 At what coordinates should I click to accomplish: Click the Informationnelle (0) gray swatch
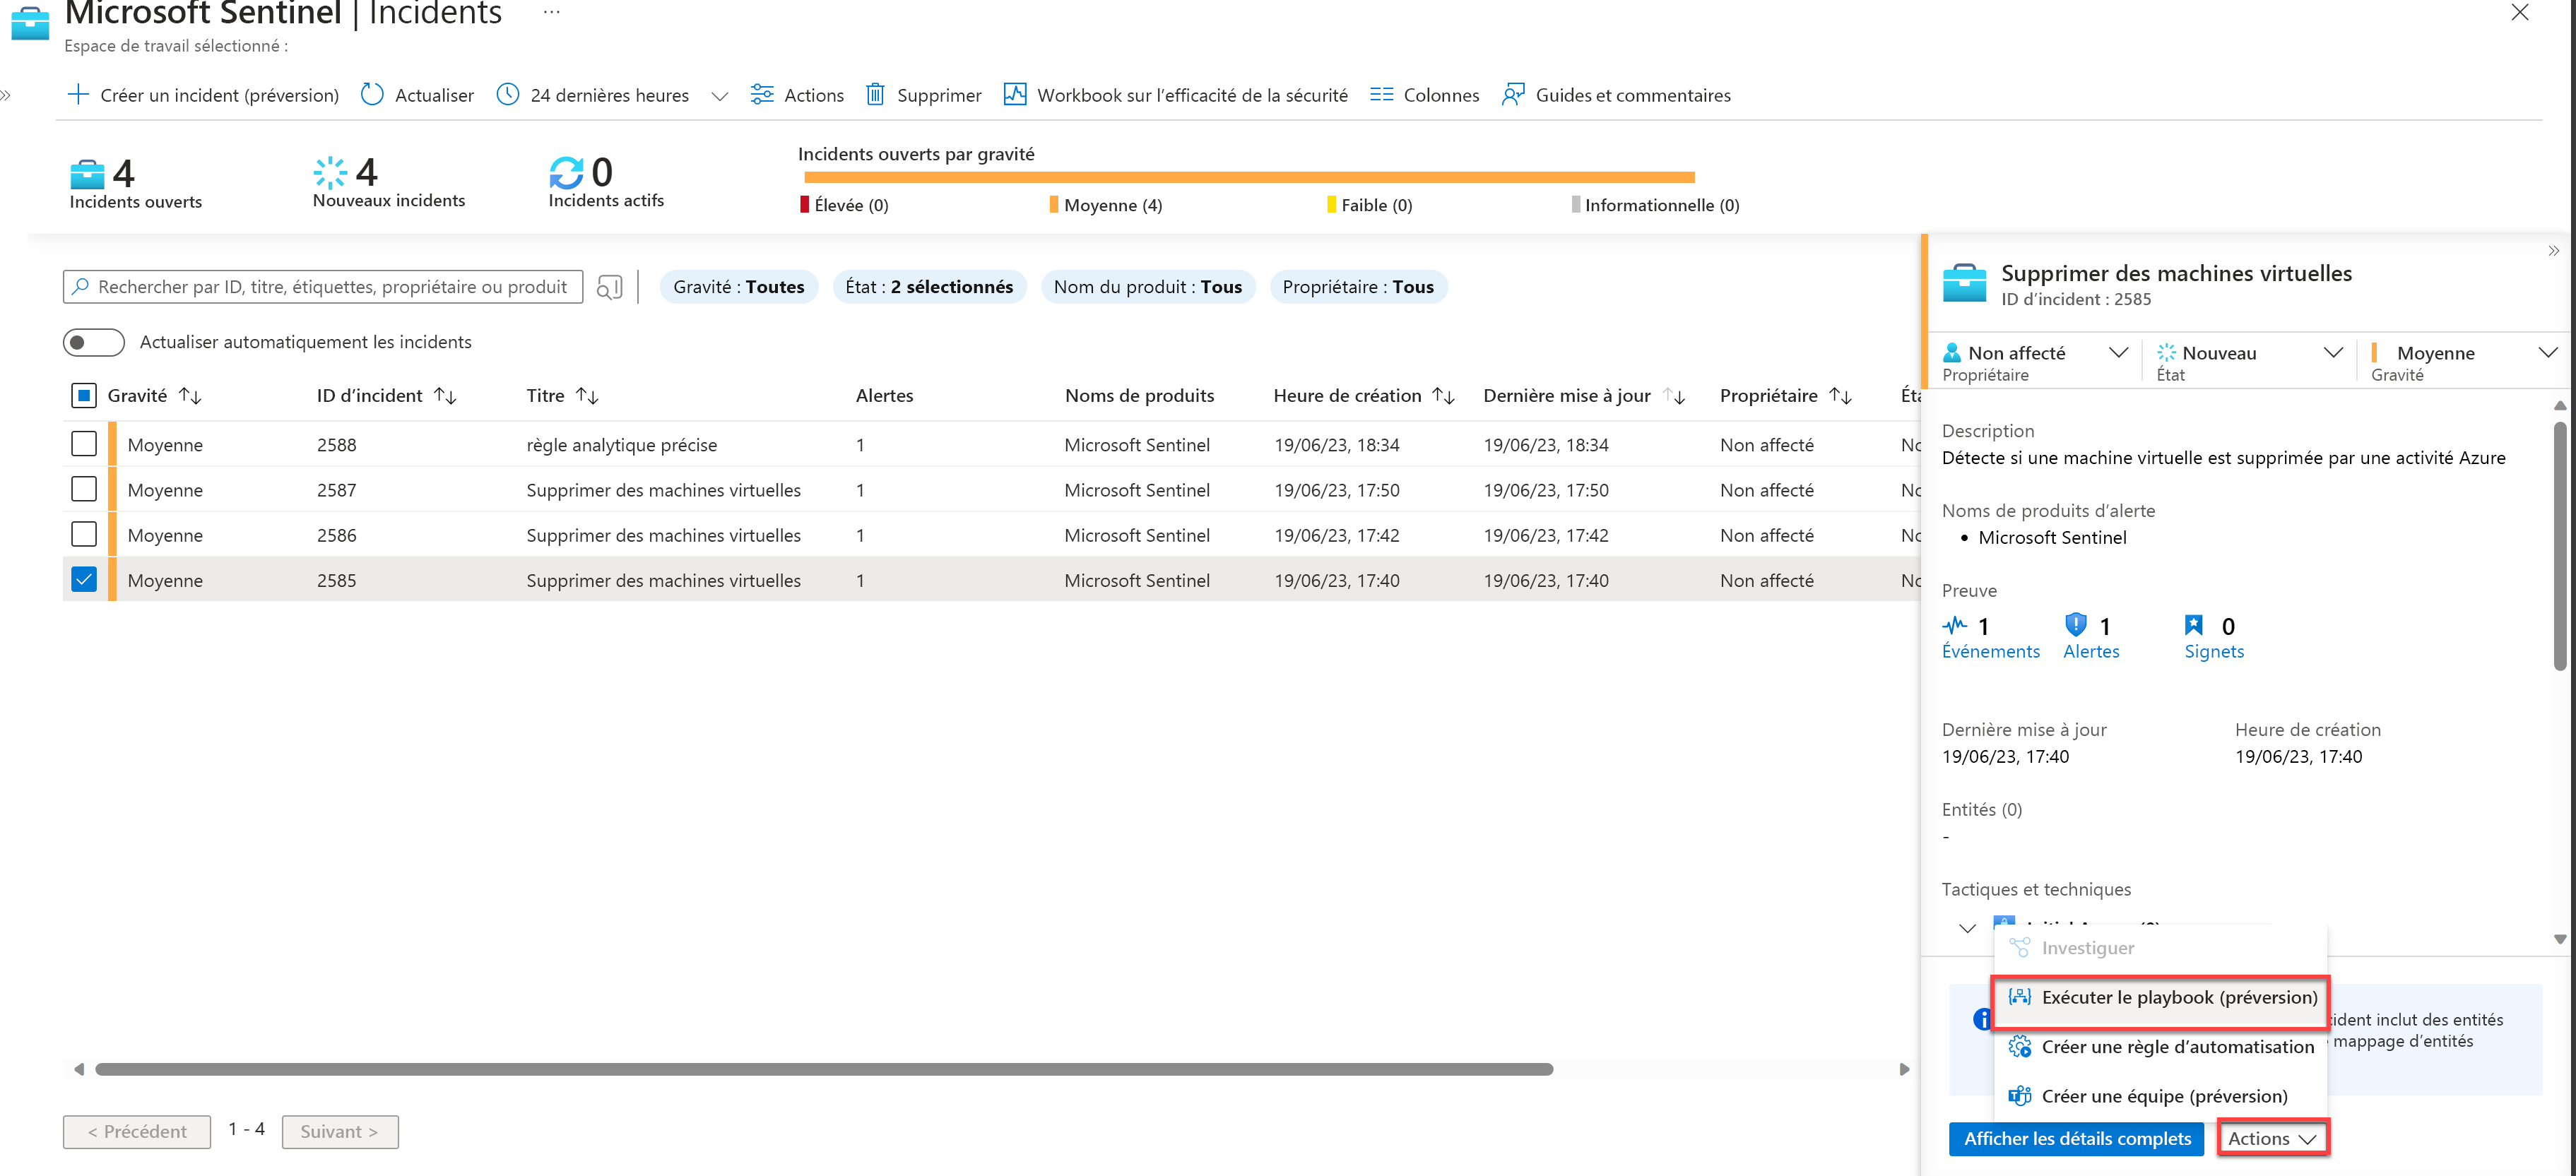click(1576, 205)
